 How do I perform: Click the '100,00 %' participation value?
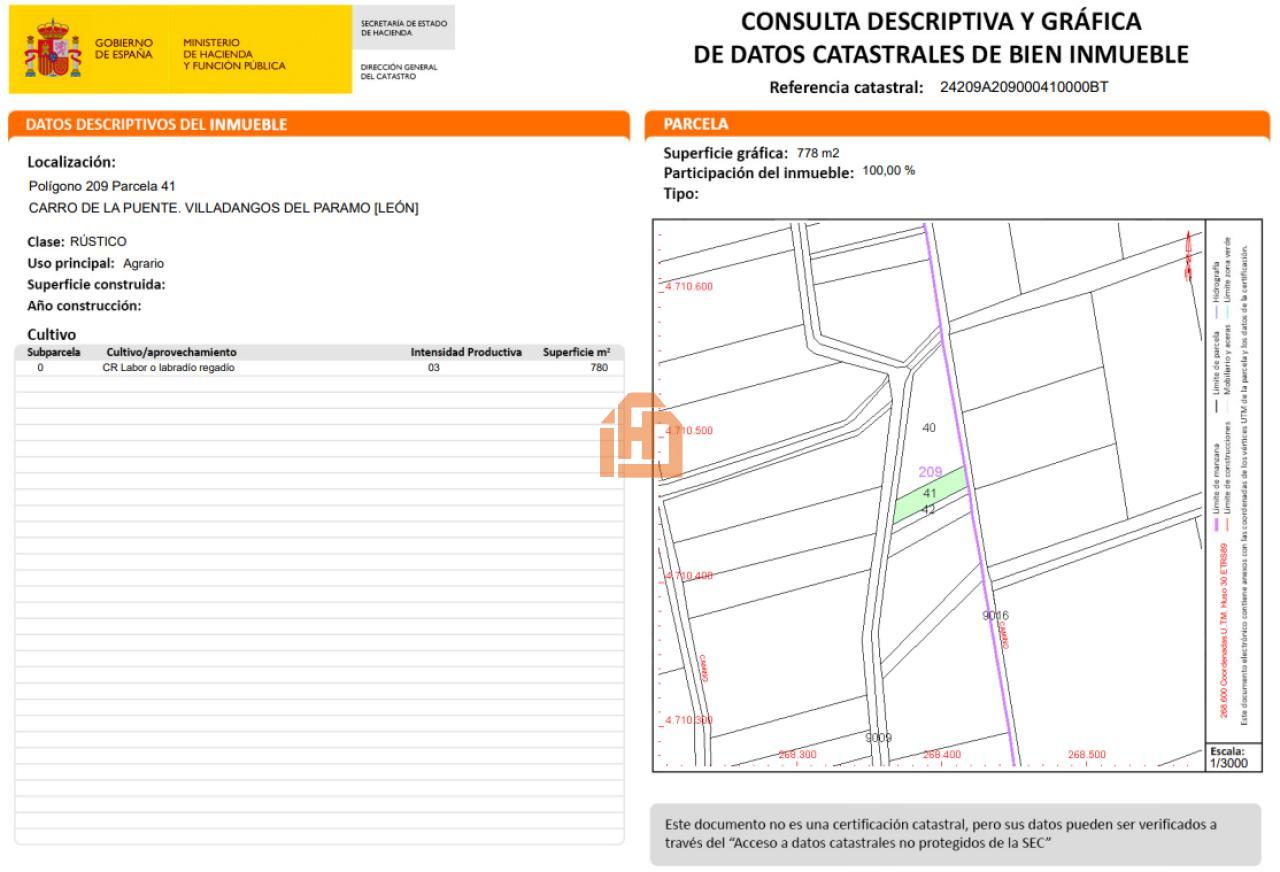pos(889,171)
